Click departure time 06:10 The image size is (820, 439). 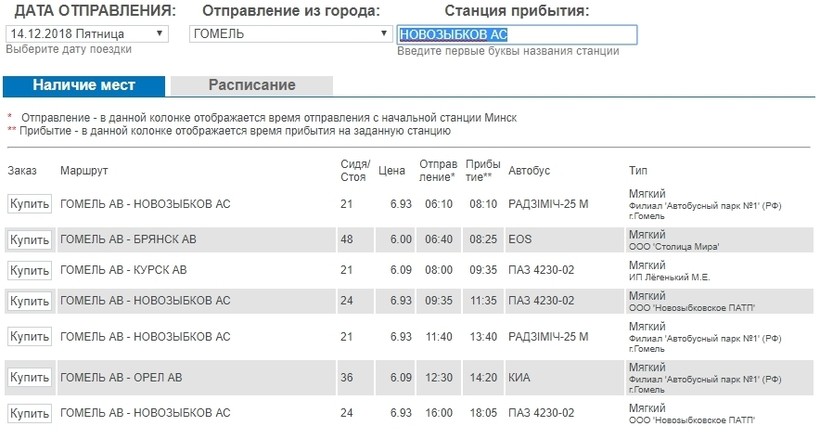pos(439,204)
